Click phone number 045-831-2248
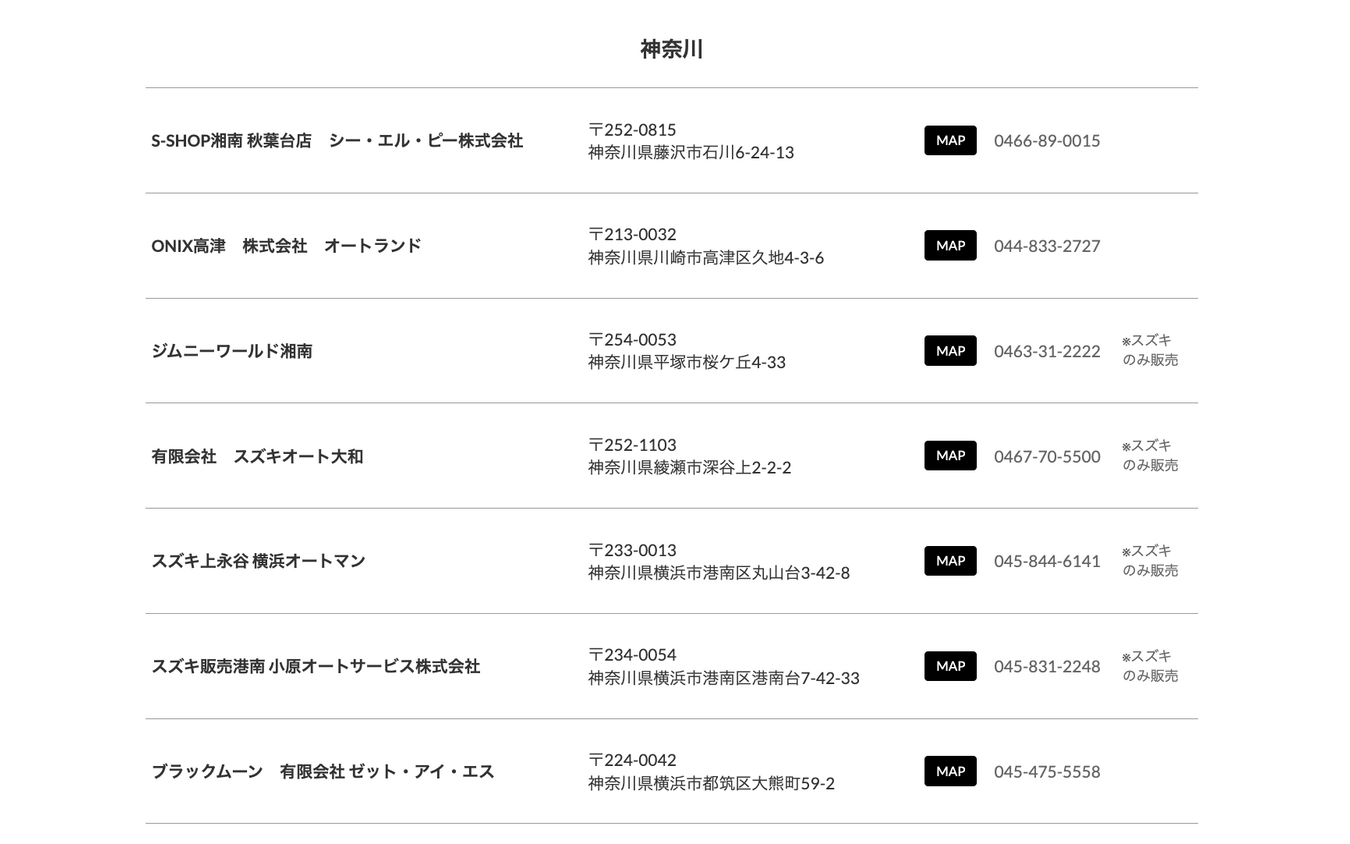This screenshot has width=1350, height=844. pos(1047,666)
